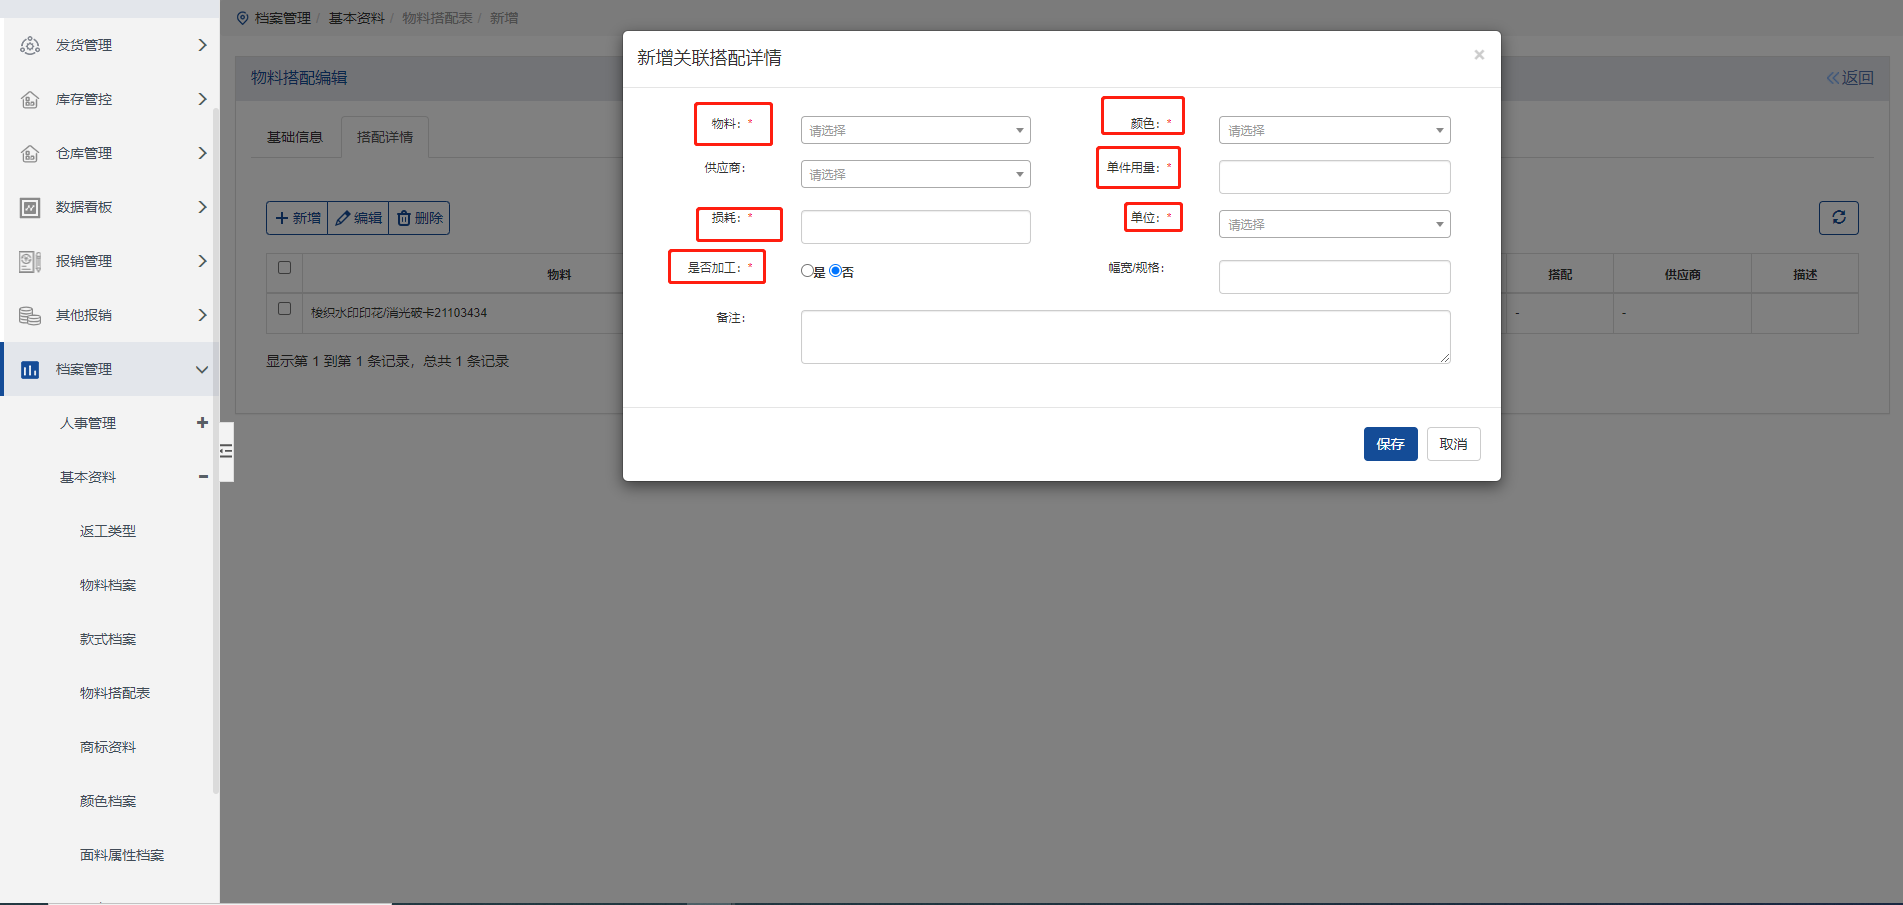
Task: Open the 单位 dropdown selector
Action: pos(1334,224)
